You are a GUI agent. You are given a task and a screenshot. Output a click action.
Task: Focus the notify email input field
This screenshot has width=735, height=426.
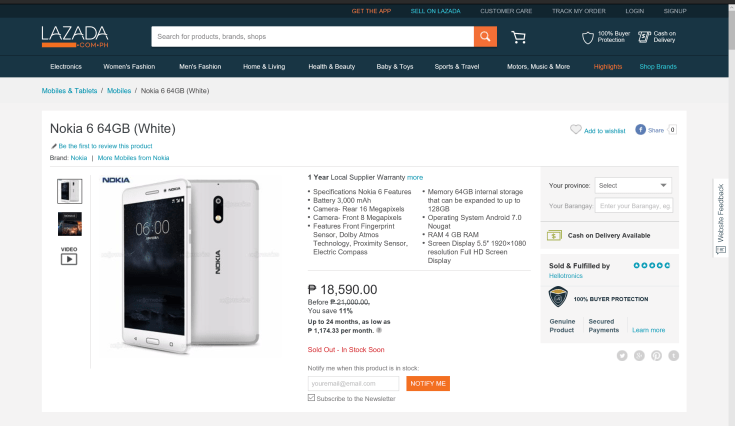(354, 383)
